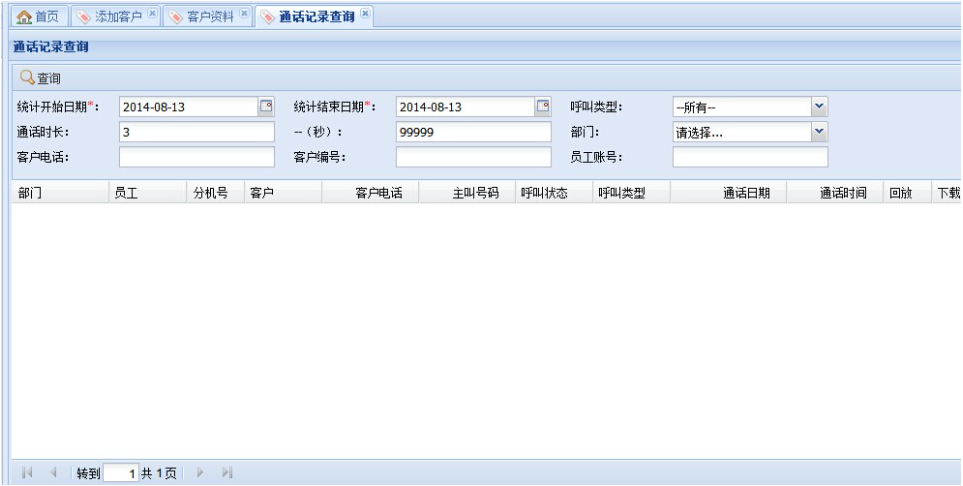This screenshot has width=963, height=486.
Task: Click the 查询 search button
Action: pyautogui.click(x=41, y=78)
